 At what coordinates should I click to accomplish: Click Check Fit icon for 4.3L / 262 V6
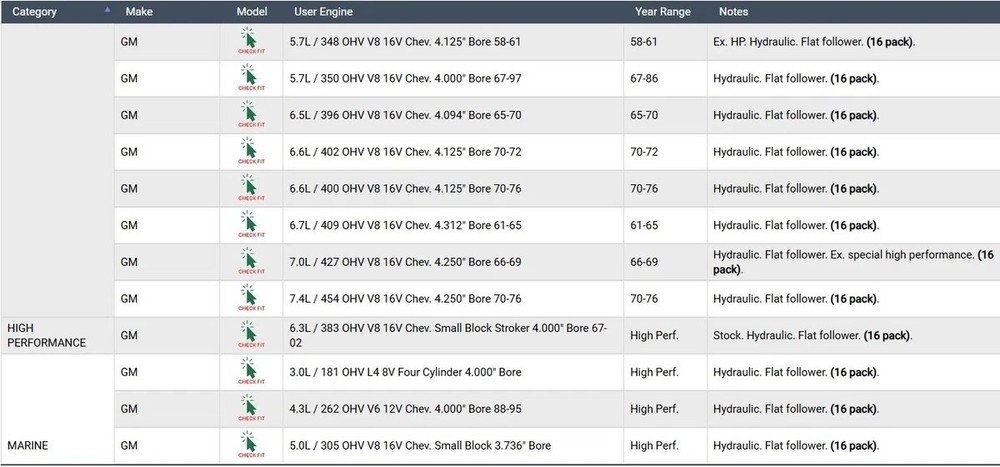[249, 409]
